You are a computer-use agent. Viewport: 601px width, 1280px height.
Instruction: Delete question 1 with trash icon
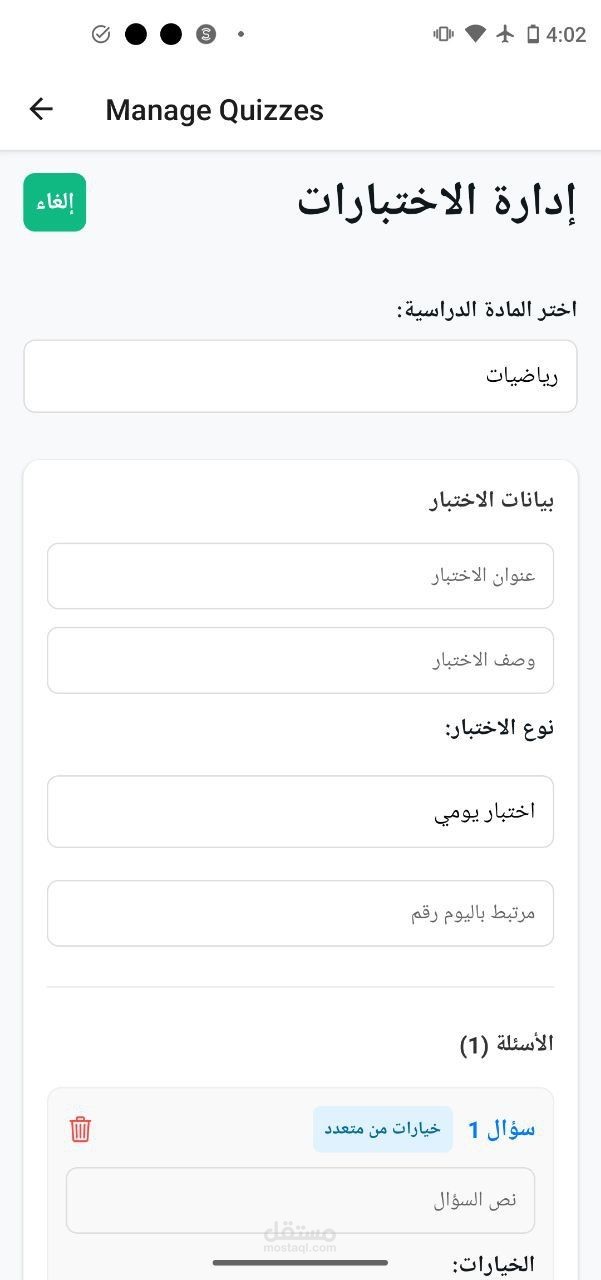click(81, 1129)
